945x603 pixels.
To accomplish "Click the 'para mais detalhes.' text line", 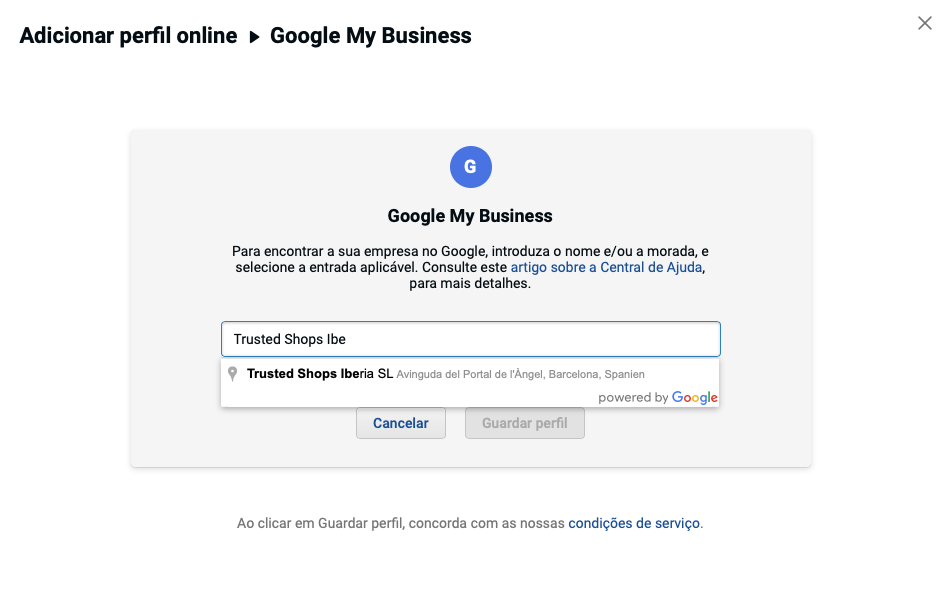I will click(470, 284).
